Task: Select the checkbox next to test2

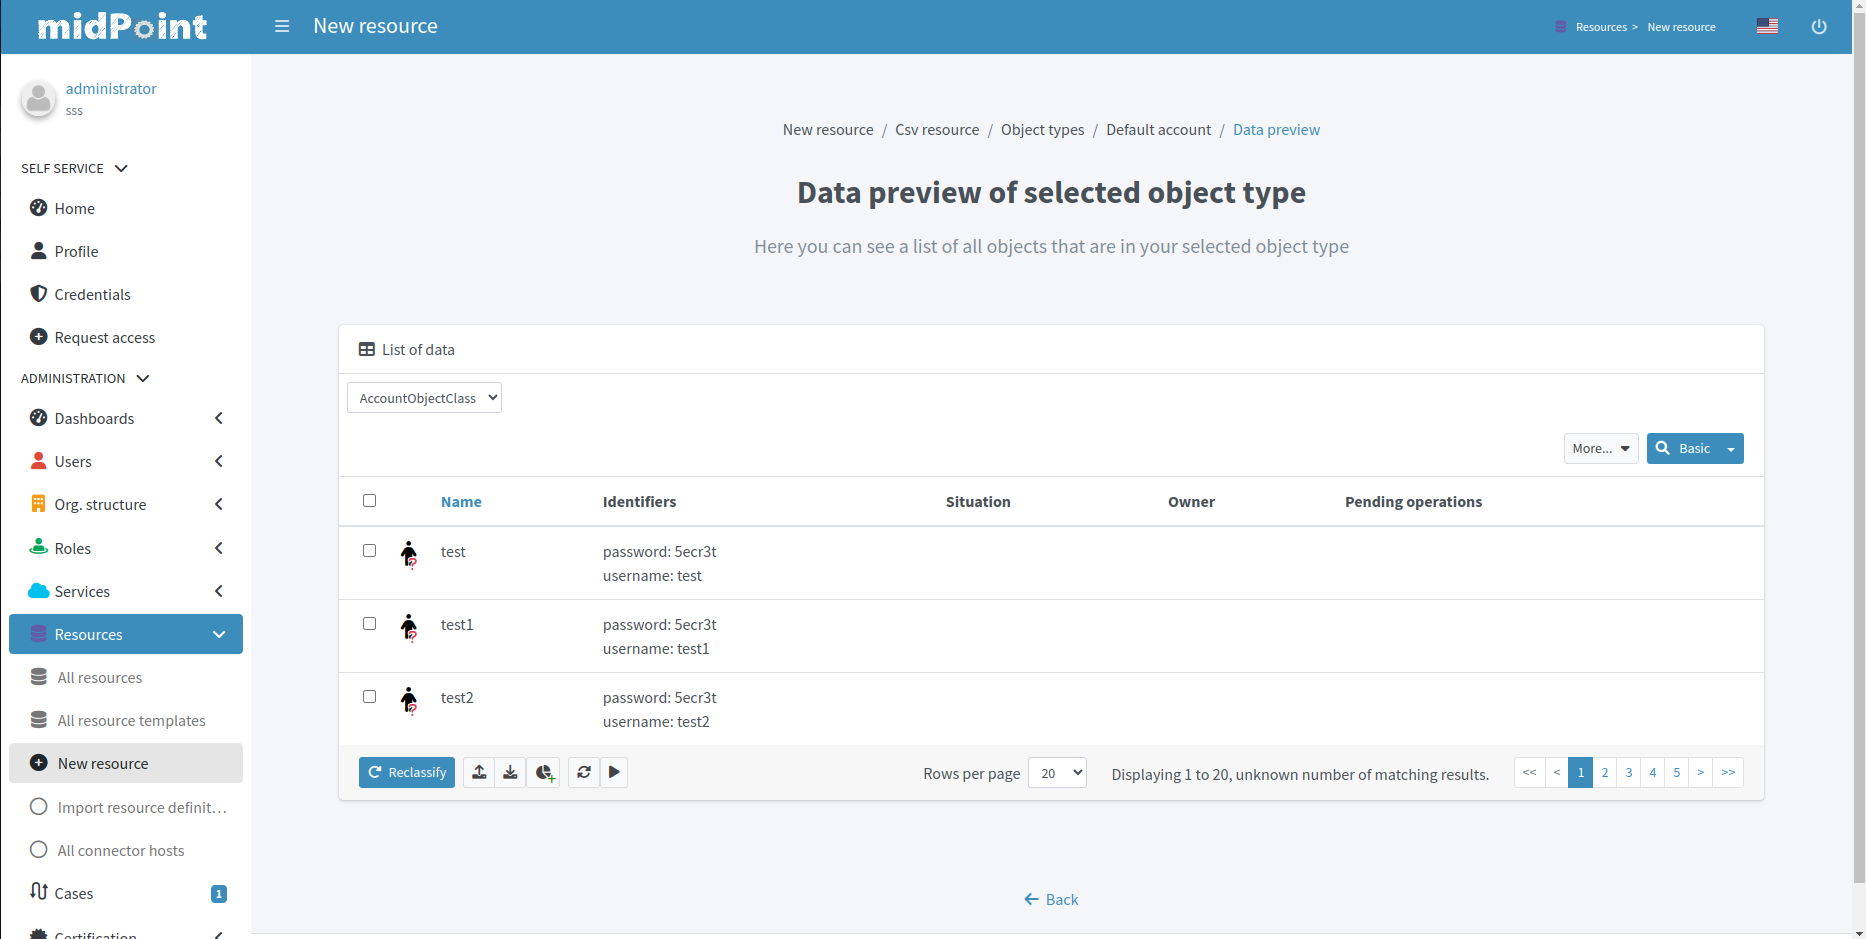Action: (x=369, y=696)
